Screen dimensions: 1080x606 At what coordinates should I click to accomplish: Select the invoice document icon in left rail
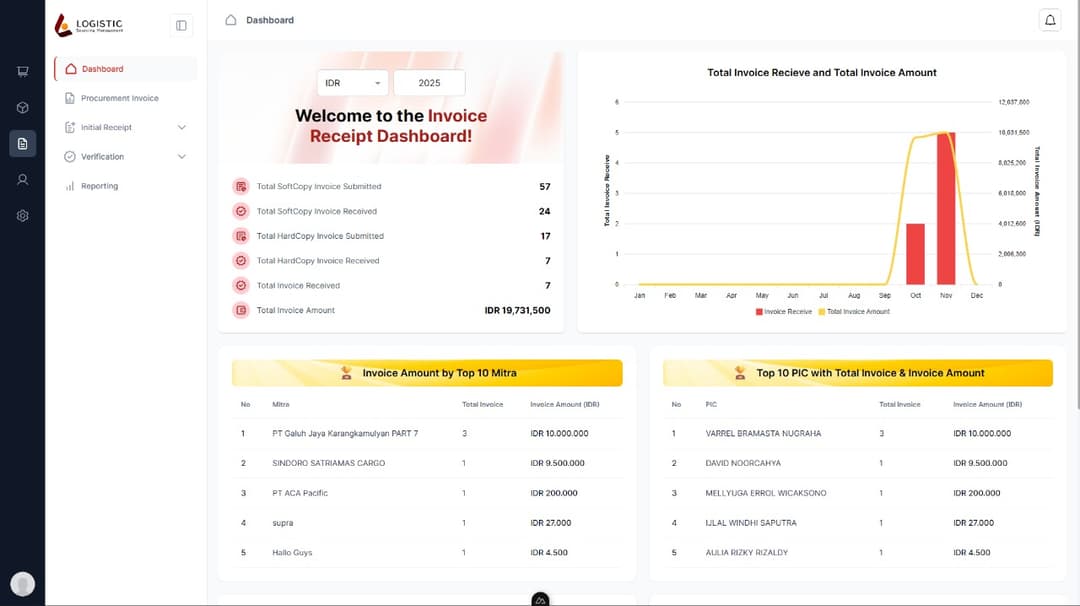coord(22,144)
